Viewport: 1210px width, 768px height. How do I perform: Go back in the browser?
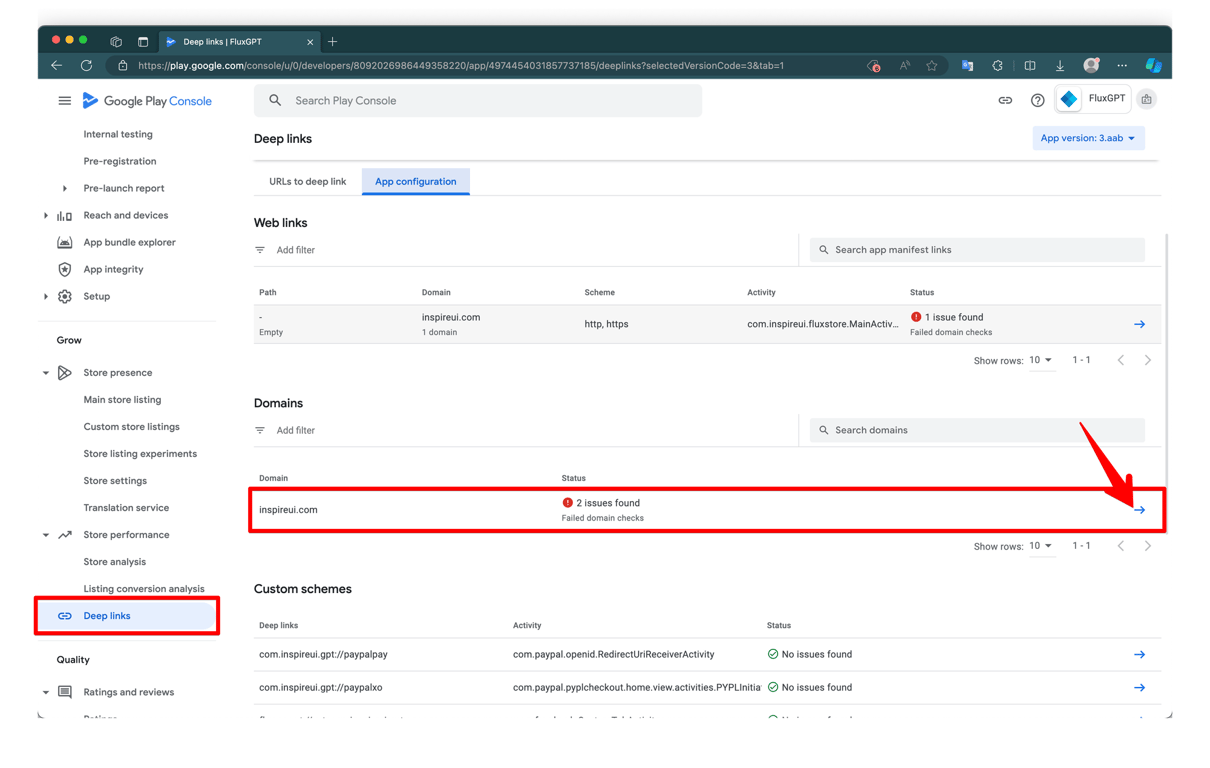(x=56, y=66)
